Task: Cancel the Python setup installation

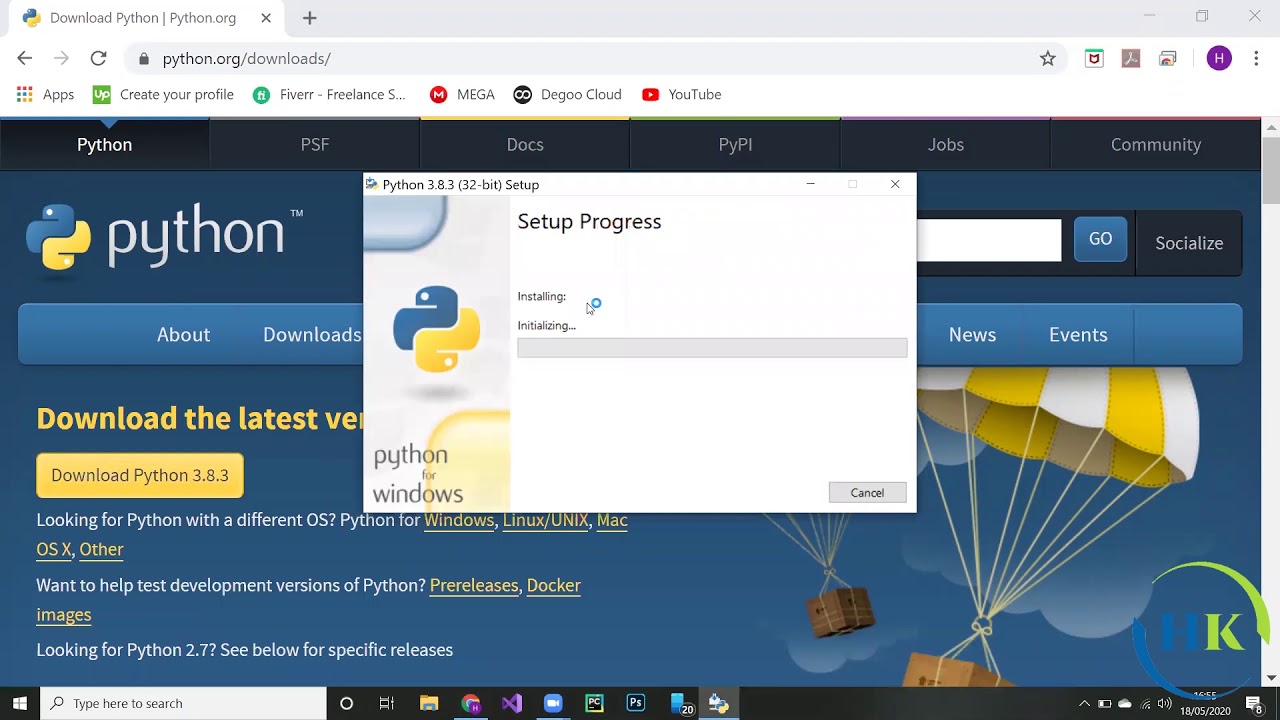Action: click(x=867, y=493)
